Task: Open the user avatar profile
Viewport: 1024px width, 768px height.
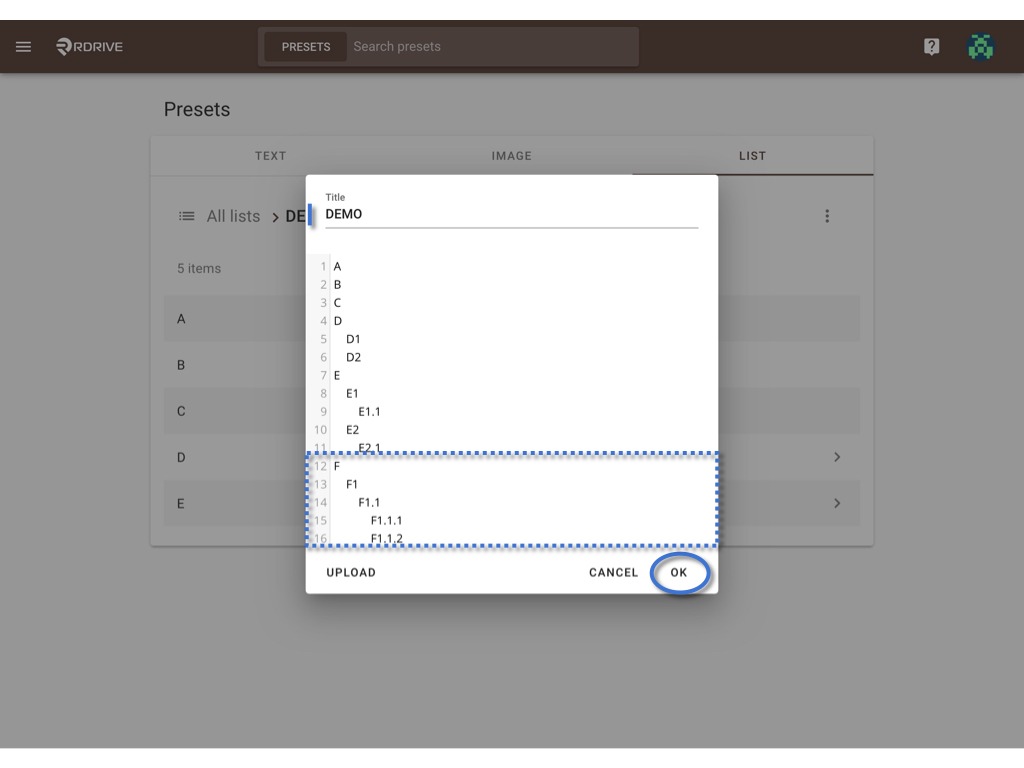Action: 980,47
